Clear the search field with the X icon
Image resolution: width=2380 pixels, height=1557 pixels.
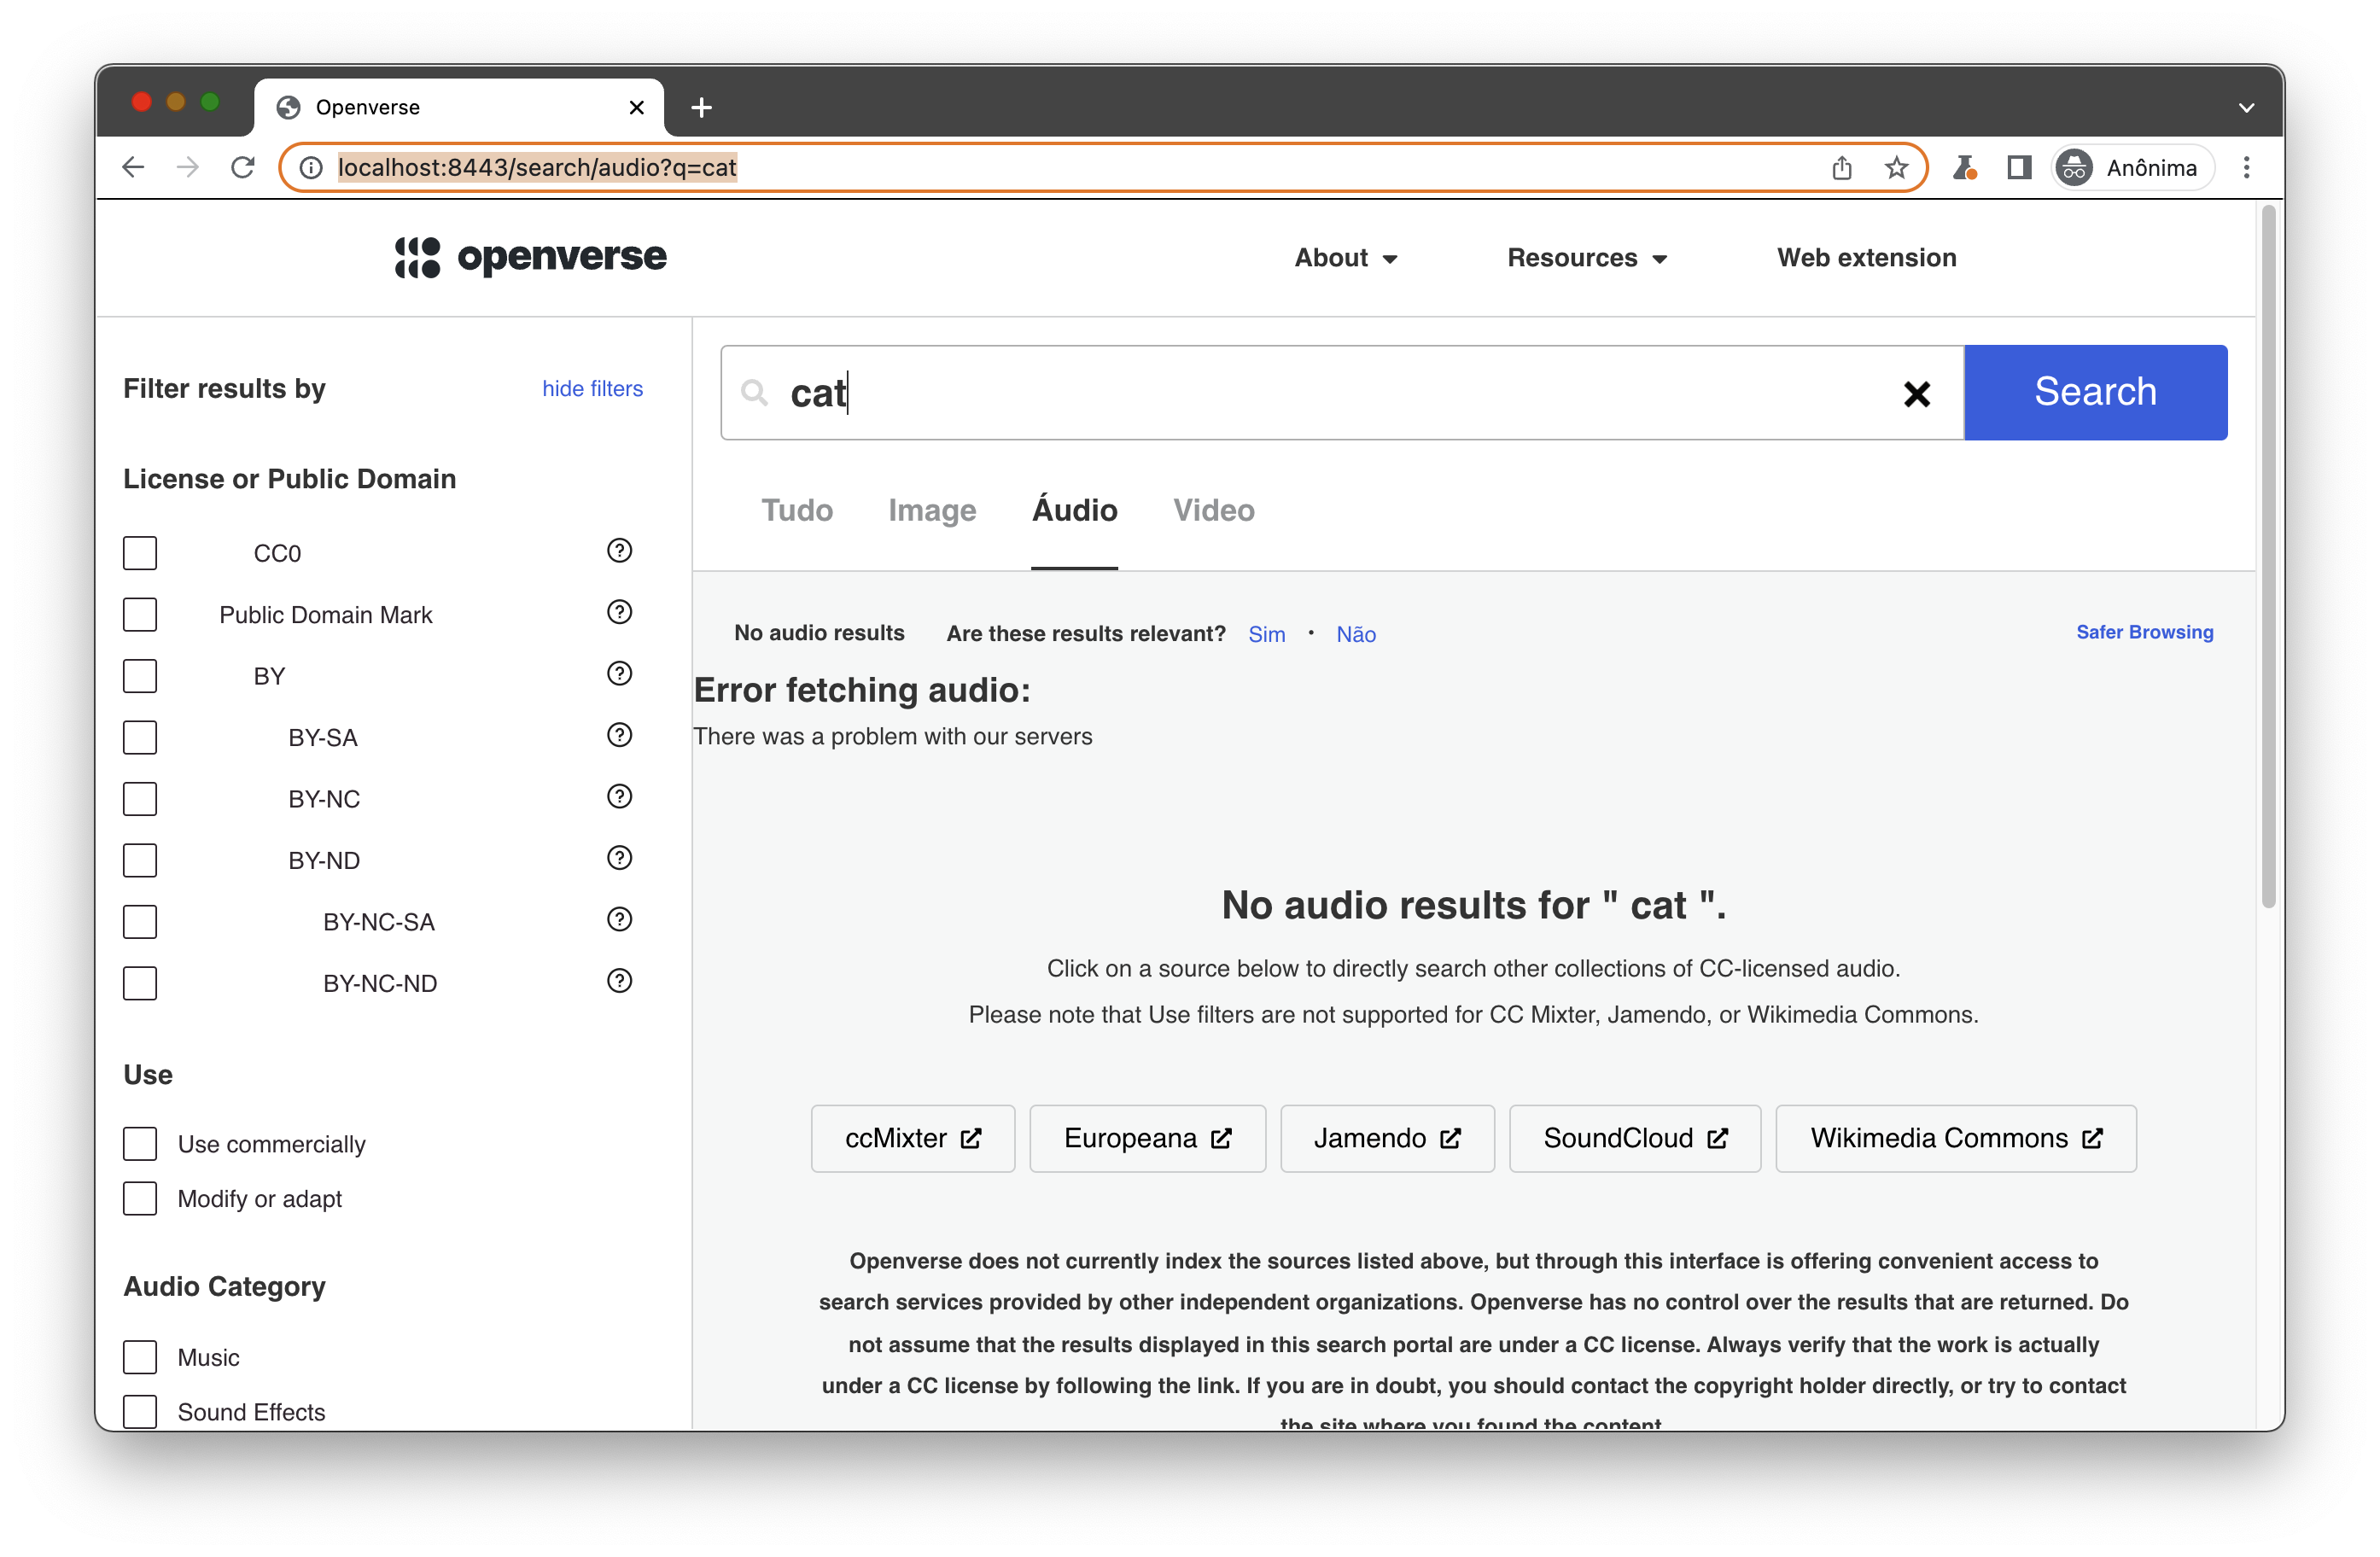click(1916, 394)
